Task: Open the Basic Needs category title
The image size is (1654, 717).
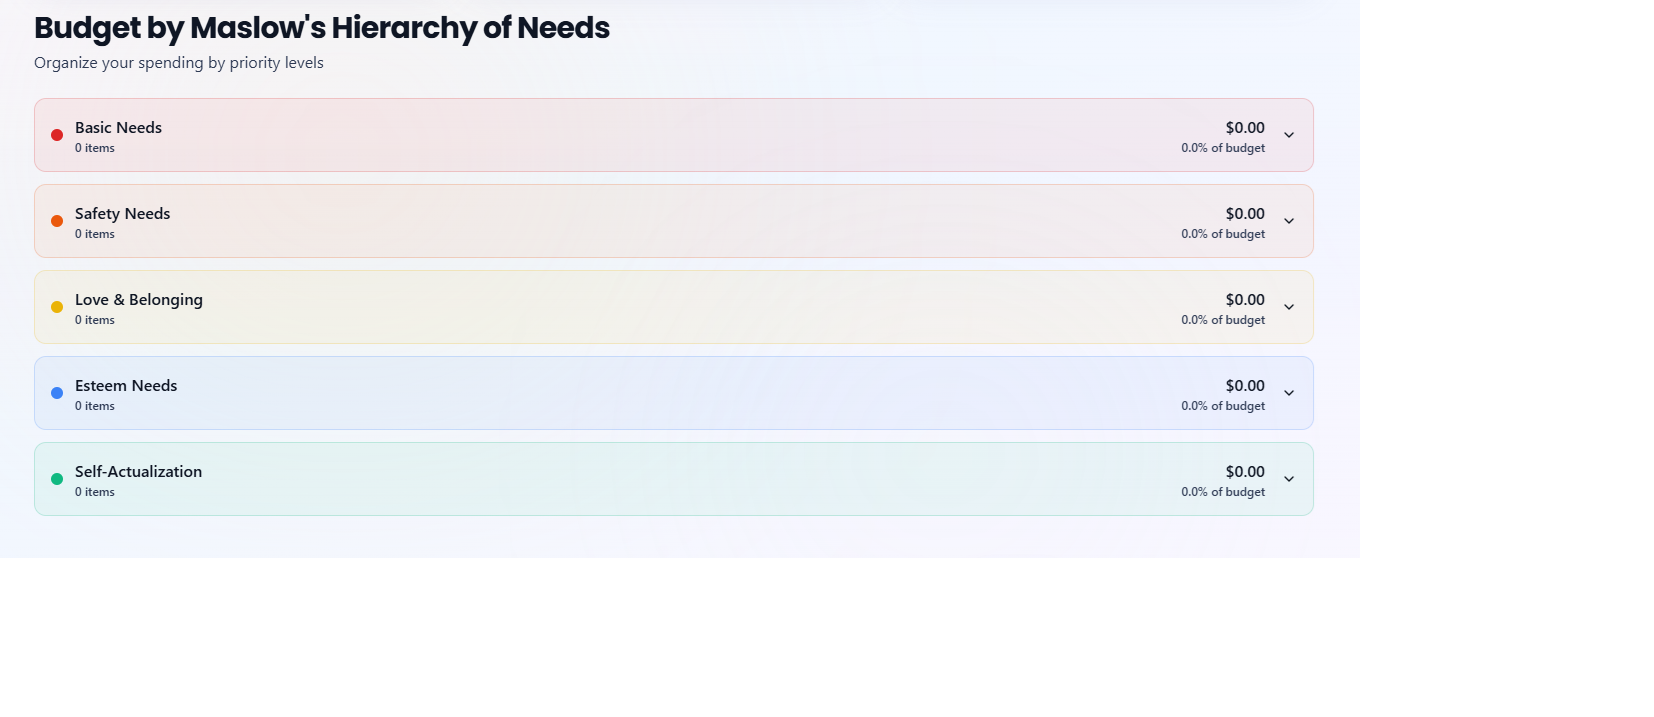Action: tap(118, 128)
